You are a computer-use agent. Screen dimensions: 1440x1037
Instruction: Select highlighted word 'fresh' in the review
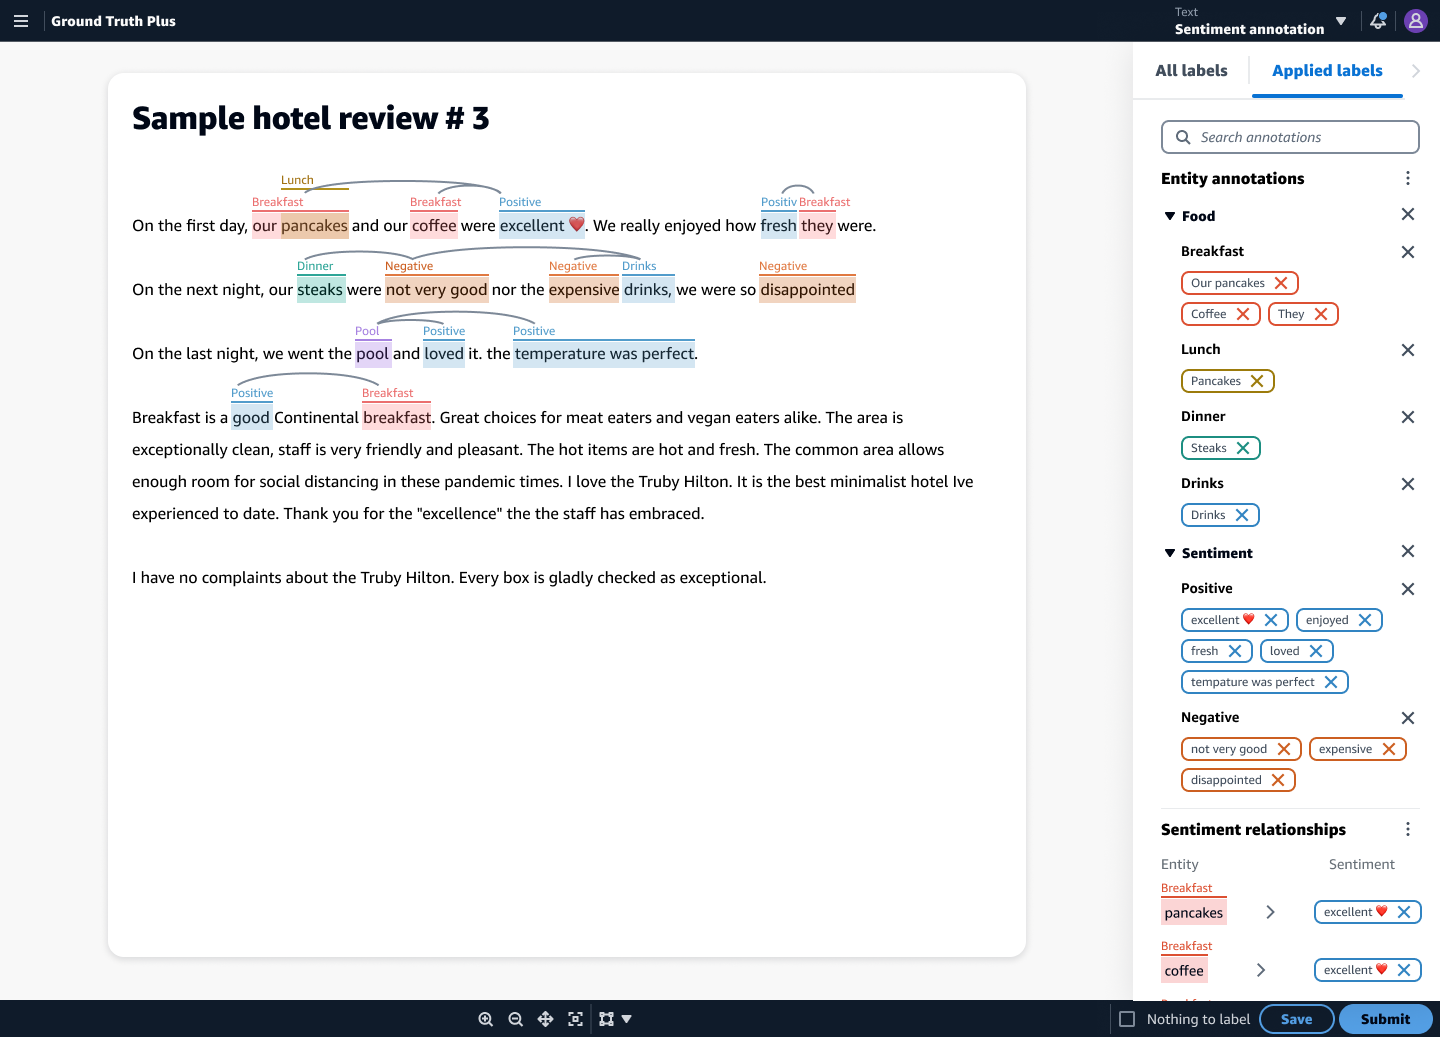pos(779,226)
